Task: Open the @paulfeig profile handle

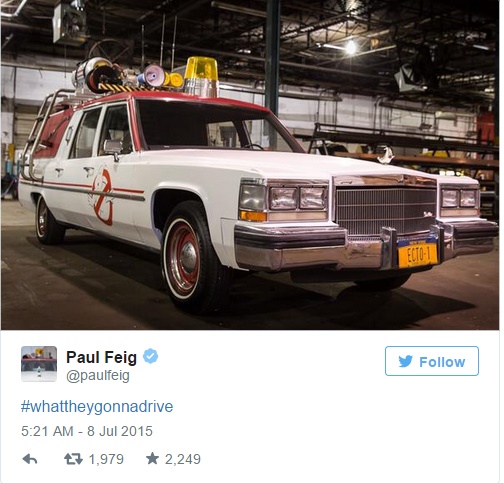Action: (x=98, y=376)
